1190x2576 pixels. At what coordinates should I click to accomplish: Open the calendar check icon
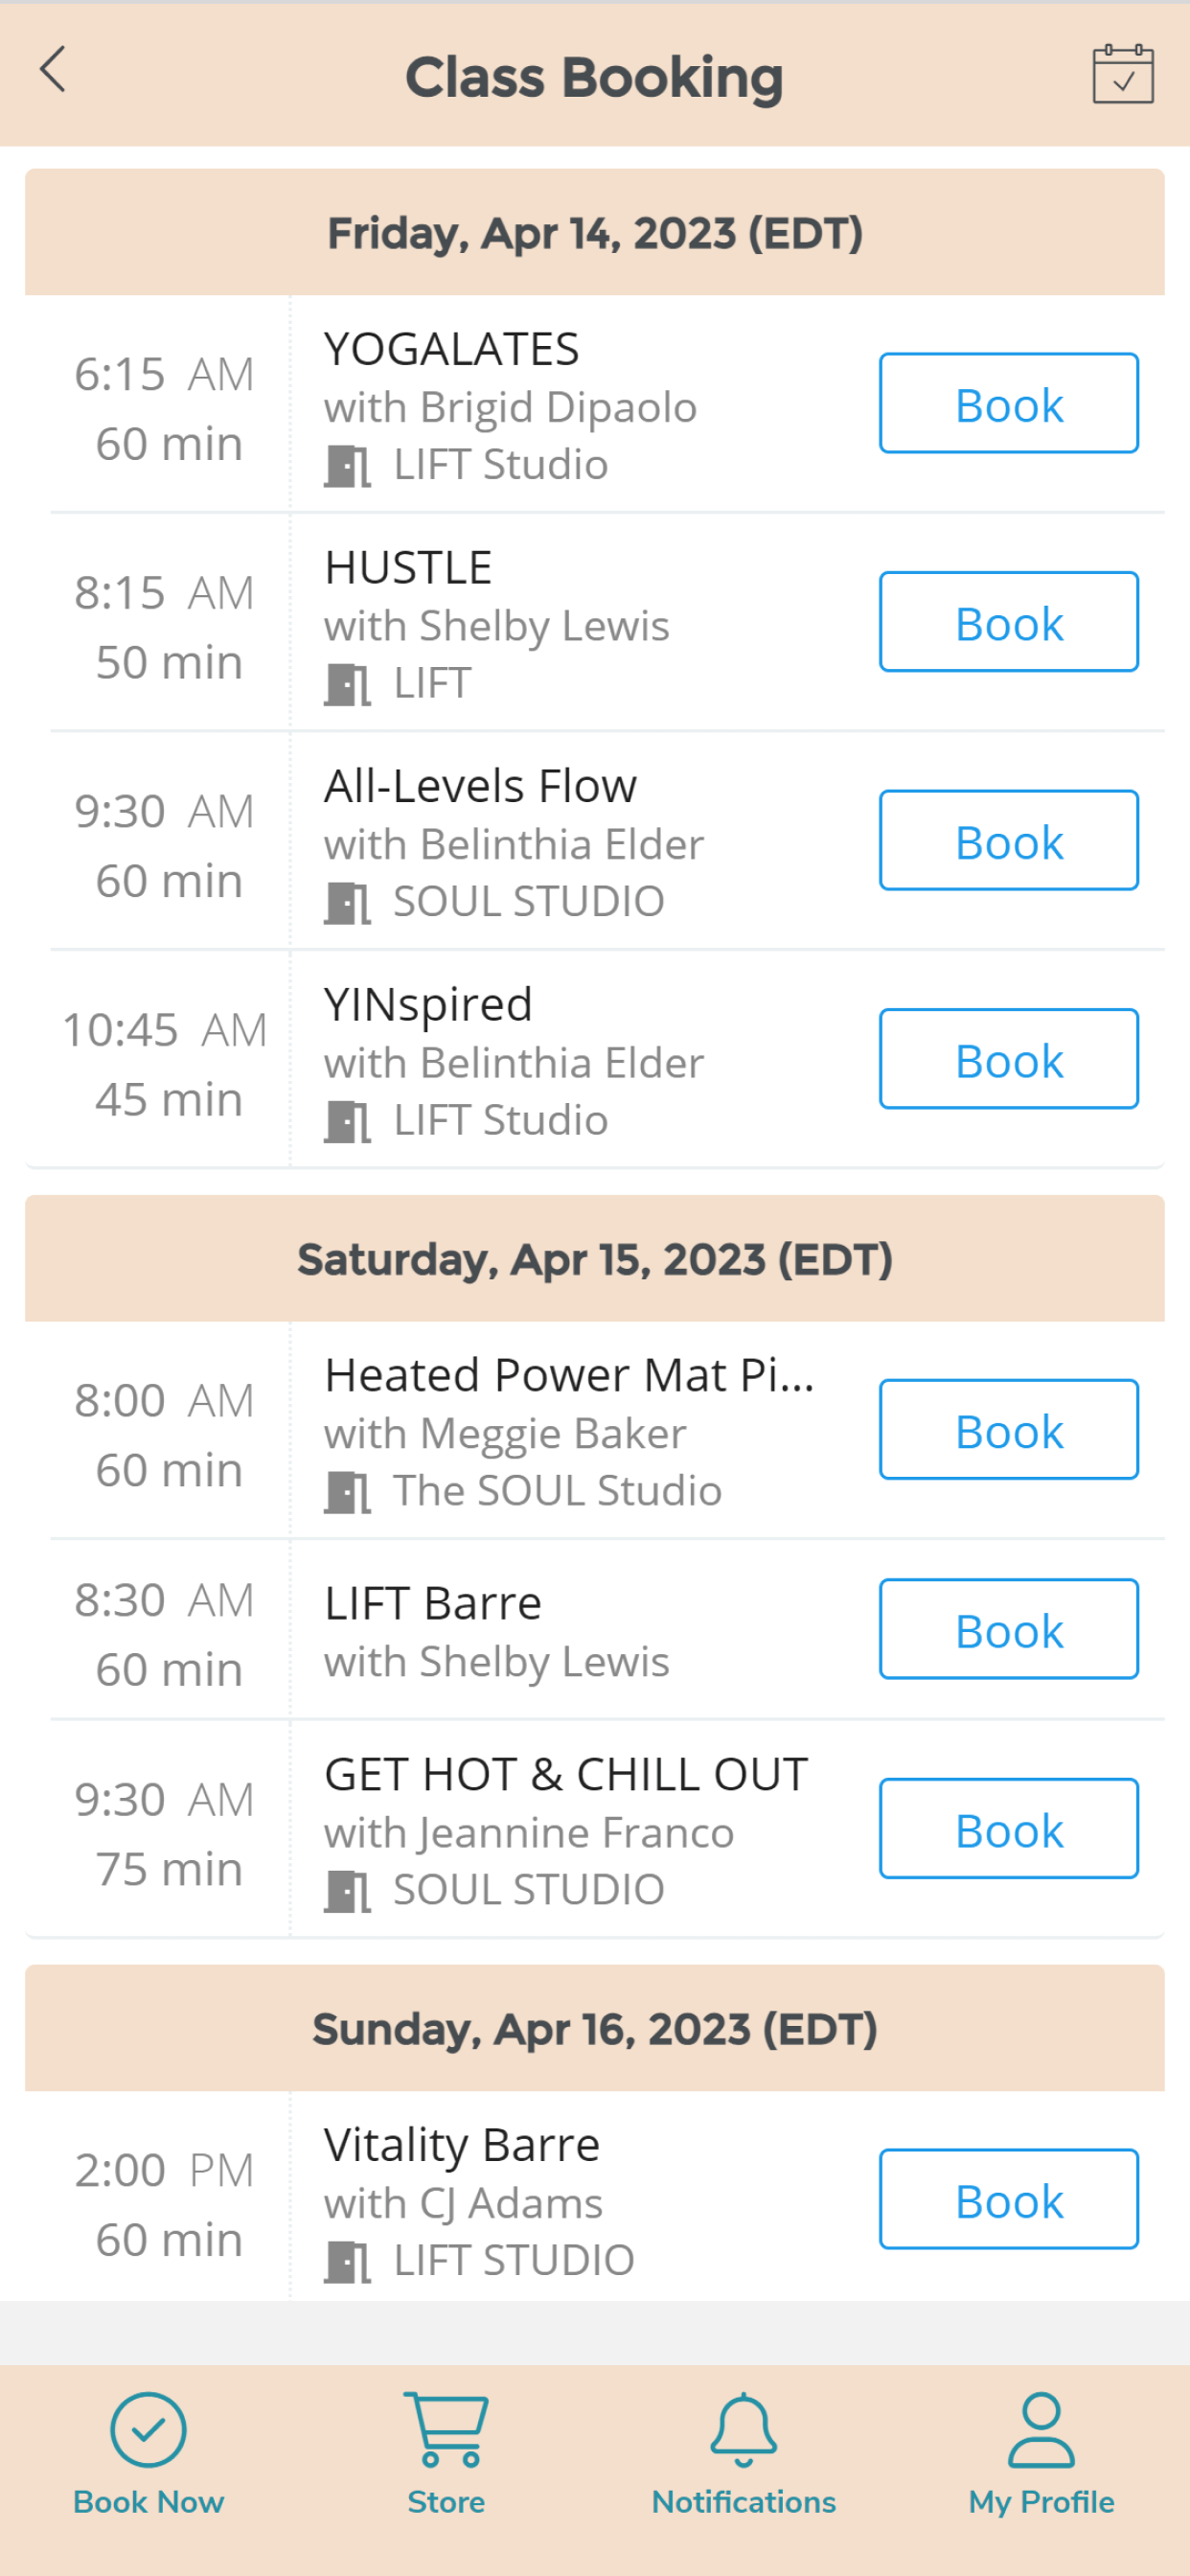[x=1122, y=74]
